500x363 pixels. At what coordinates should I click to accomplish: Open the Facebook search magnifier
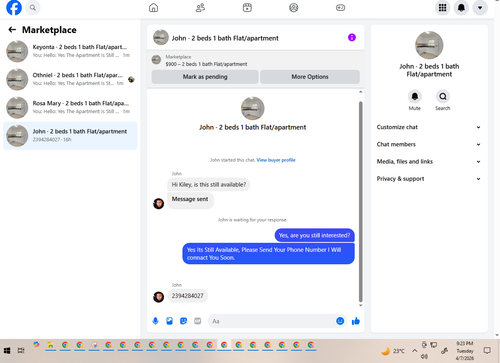(33, 7)
